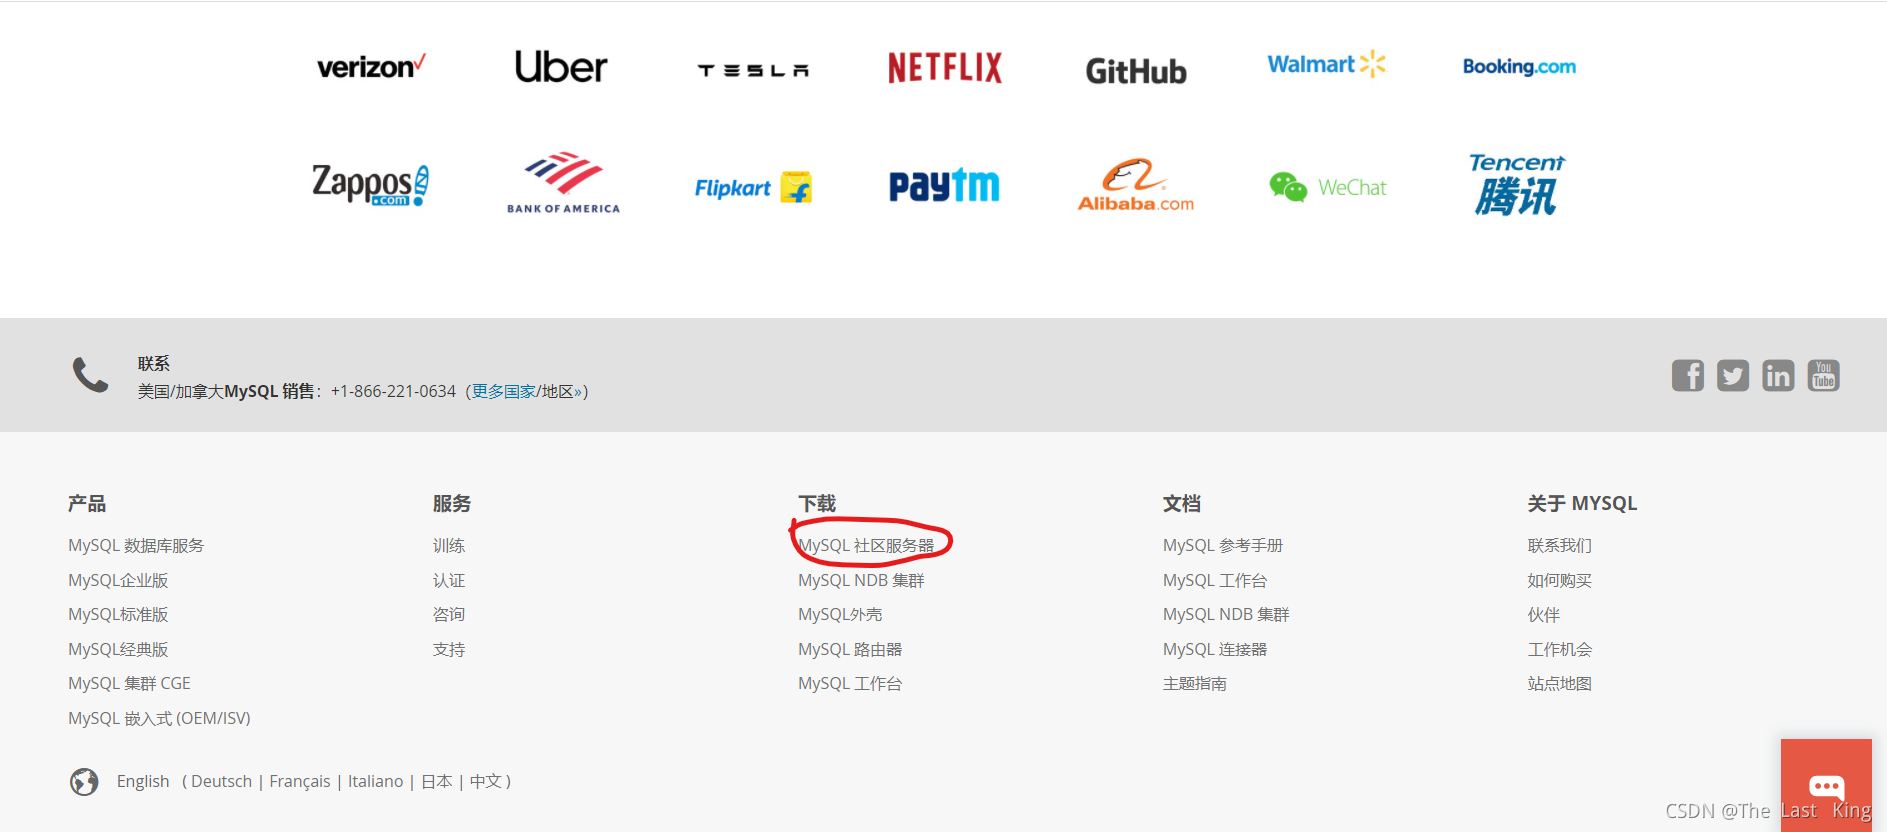Viewport: 1887px width, 832px height.
Task: Open MySQL 数据库服务 link
Action: click(136, 545)
